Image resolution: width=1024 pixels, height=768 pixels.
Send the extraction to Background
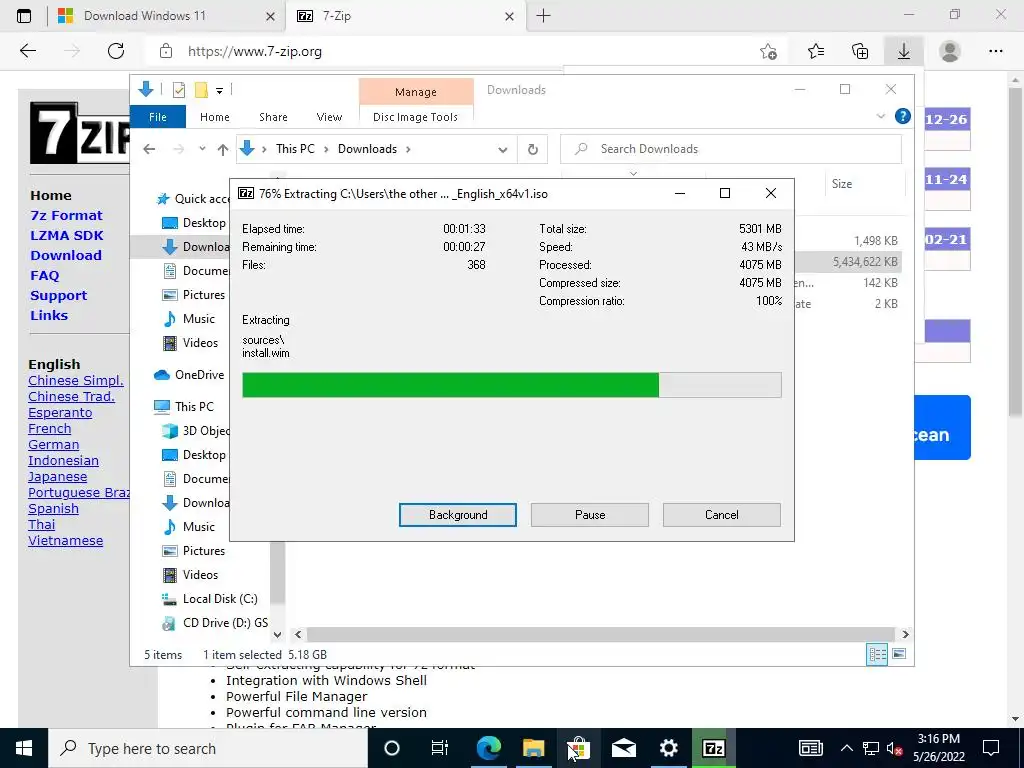(457, 515)
